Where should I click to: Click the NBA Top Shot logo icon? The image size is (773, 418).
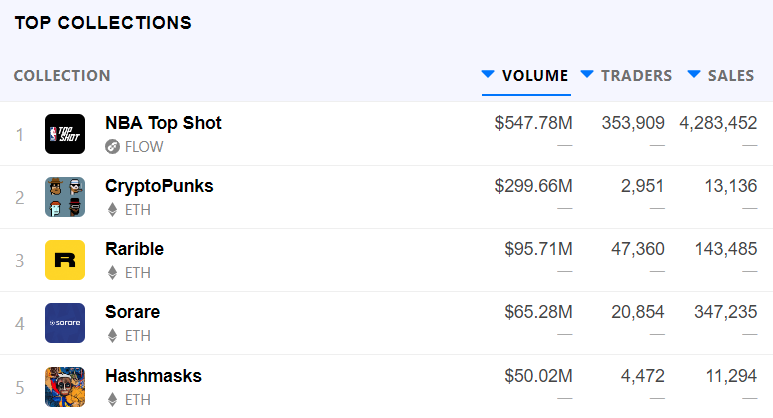(x=65, y=134)
